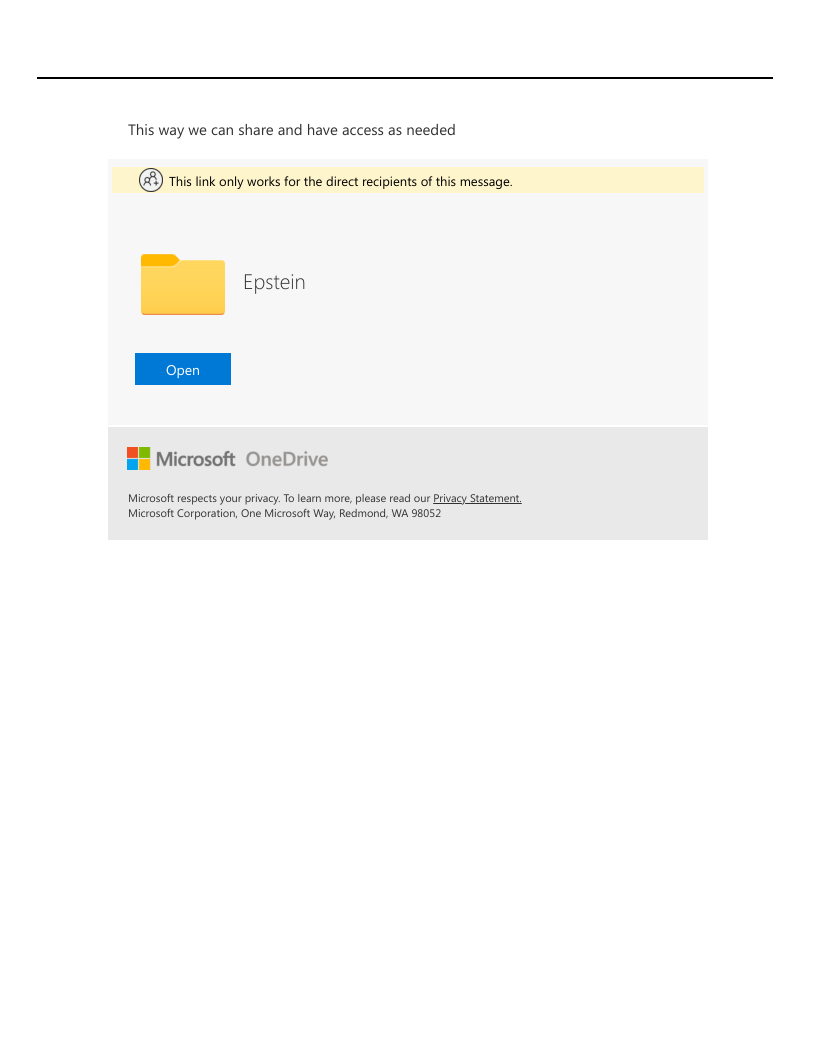The height and width of the screenshot is (1056, 816).
Task: Click the yellow direct recipients notice banner
Action: coord(408,180)
